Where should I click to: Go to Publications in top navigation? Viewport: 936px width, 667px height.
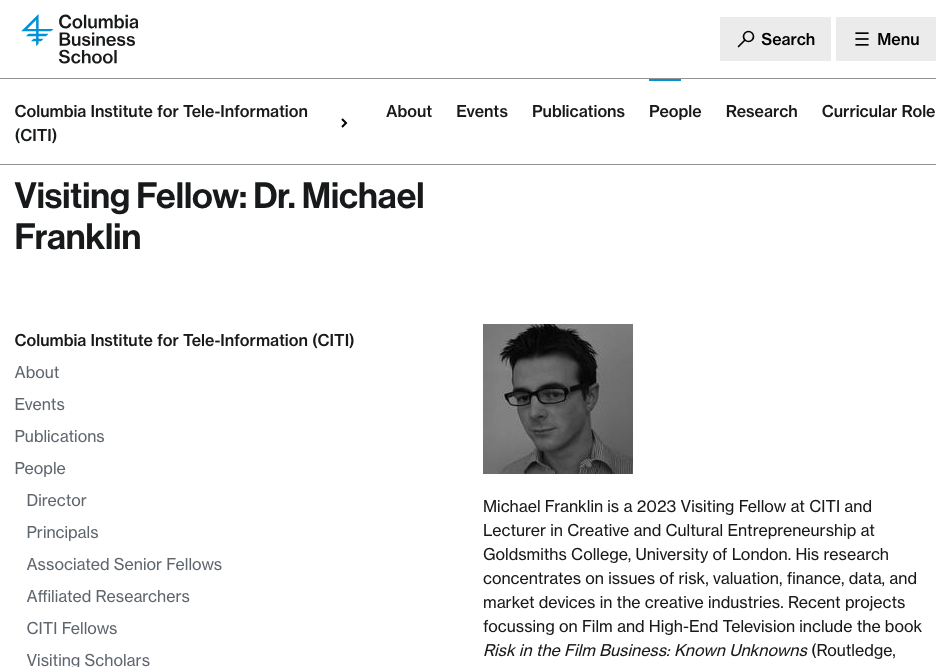(578, 111)
